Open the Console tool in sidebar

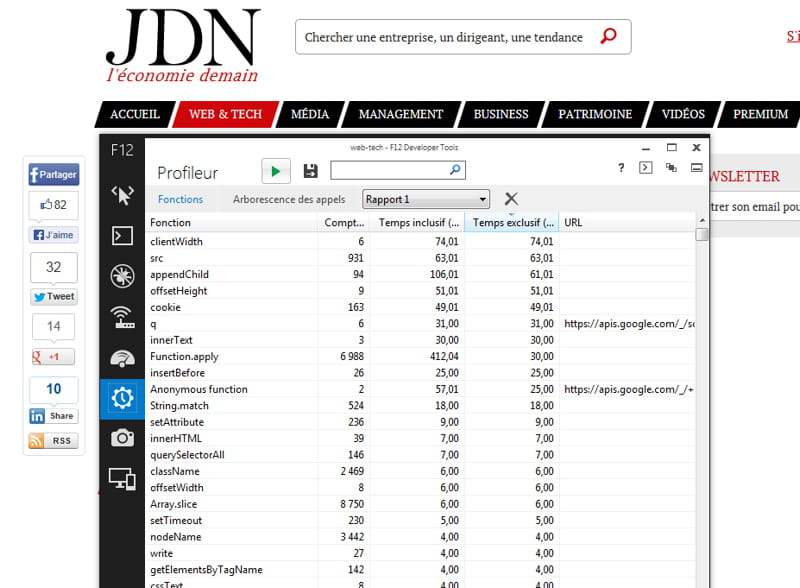click(x=122, y=235)
